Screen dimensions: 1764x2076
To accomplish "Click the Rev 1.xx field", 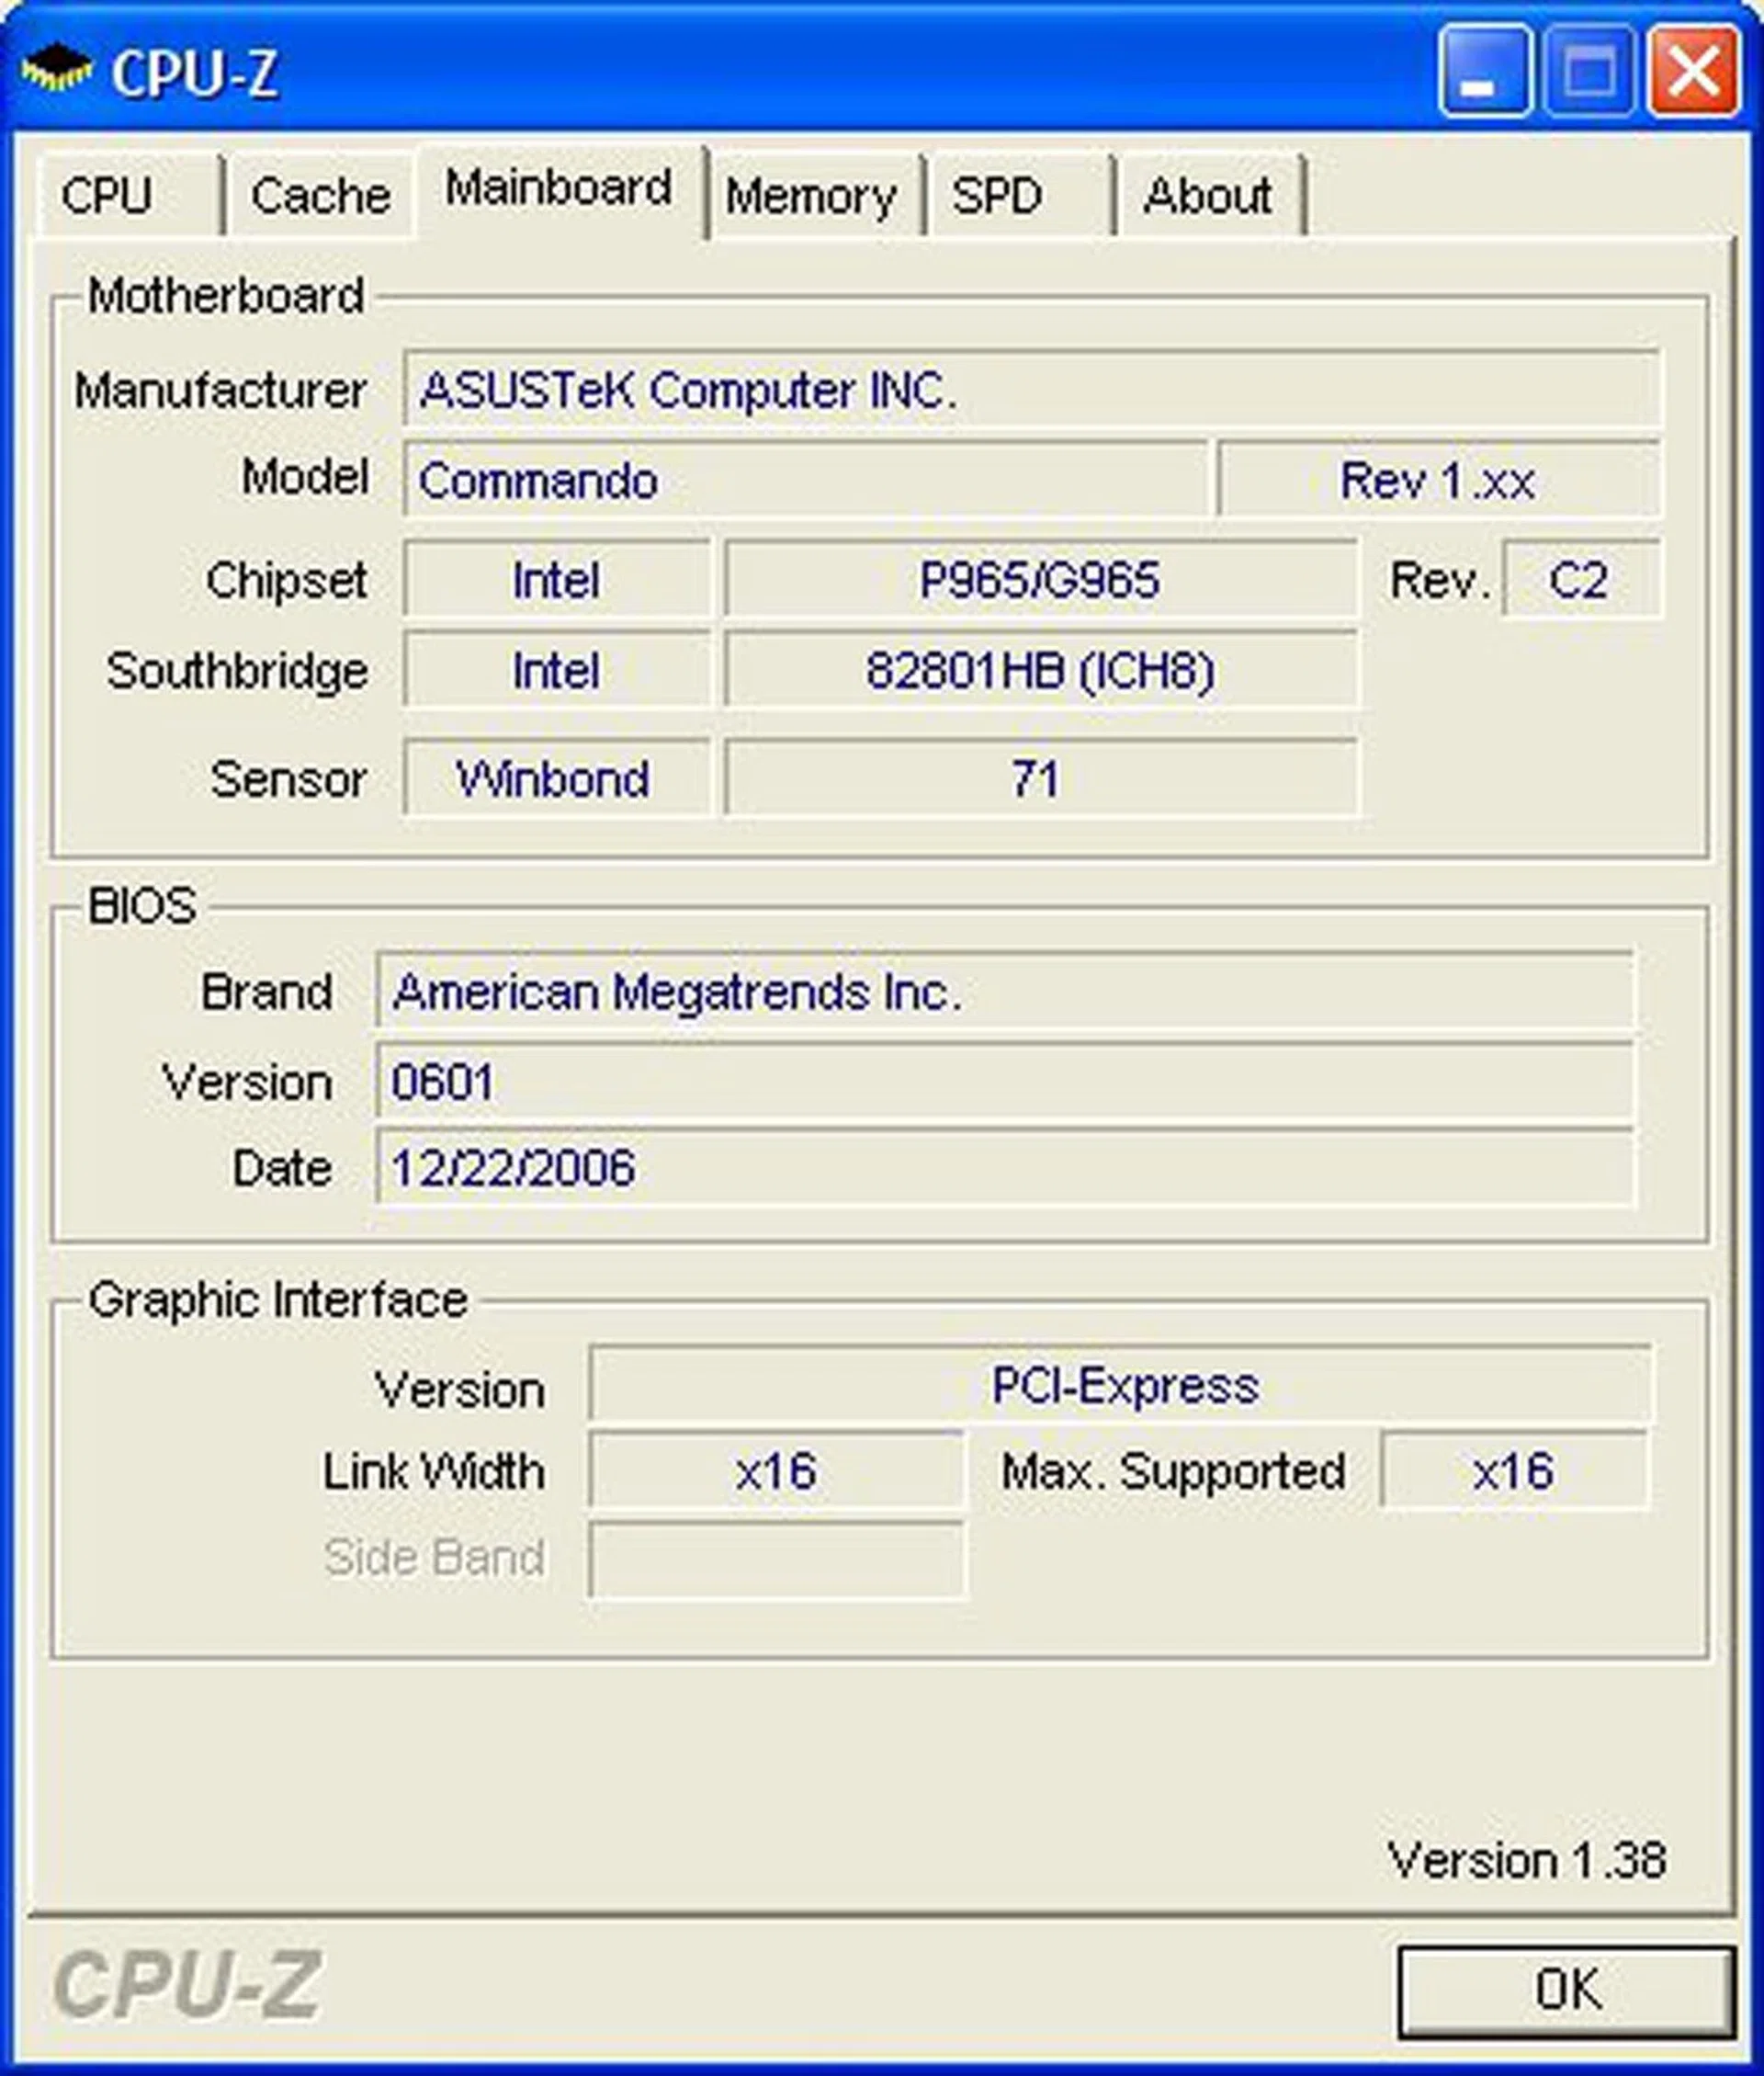I will click(x=1435, y=480).
